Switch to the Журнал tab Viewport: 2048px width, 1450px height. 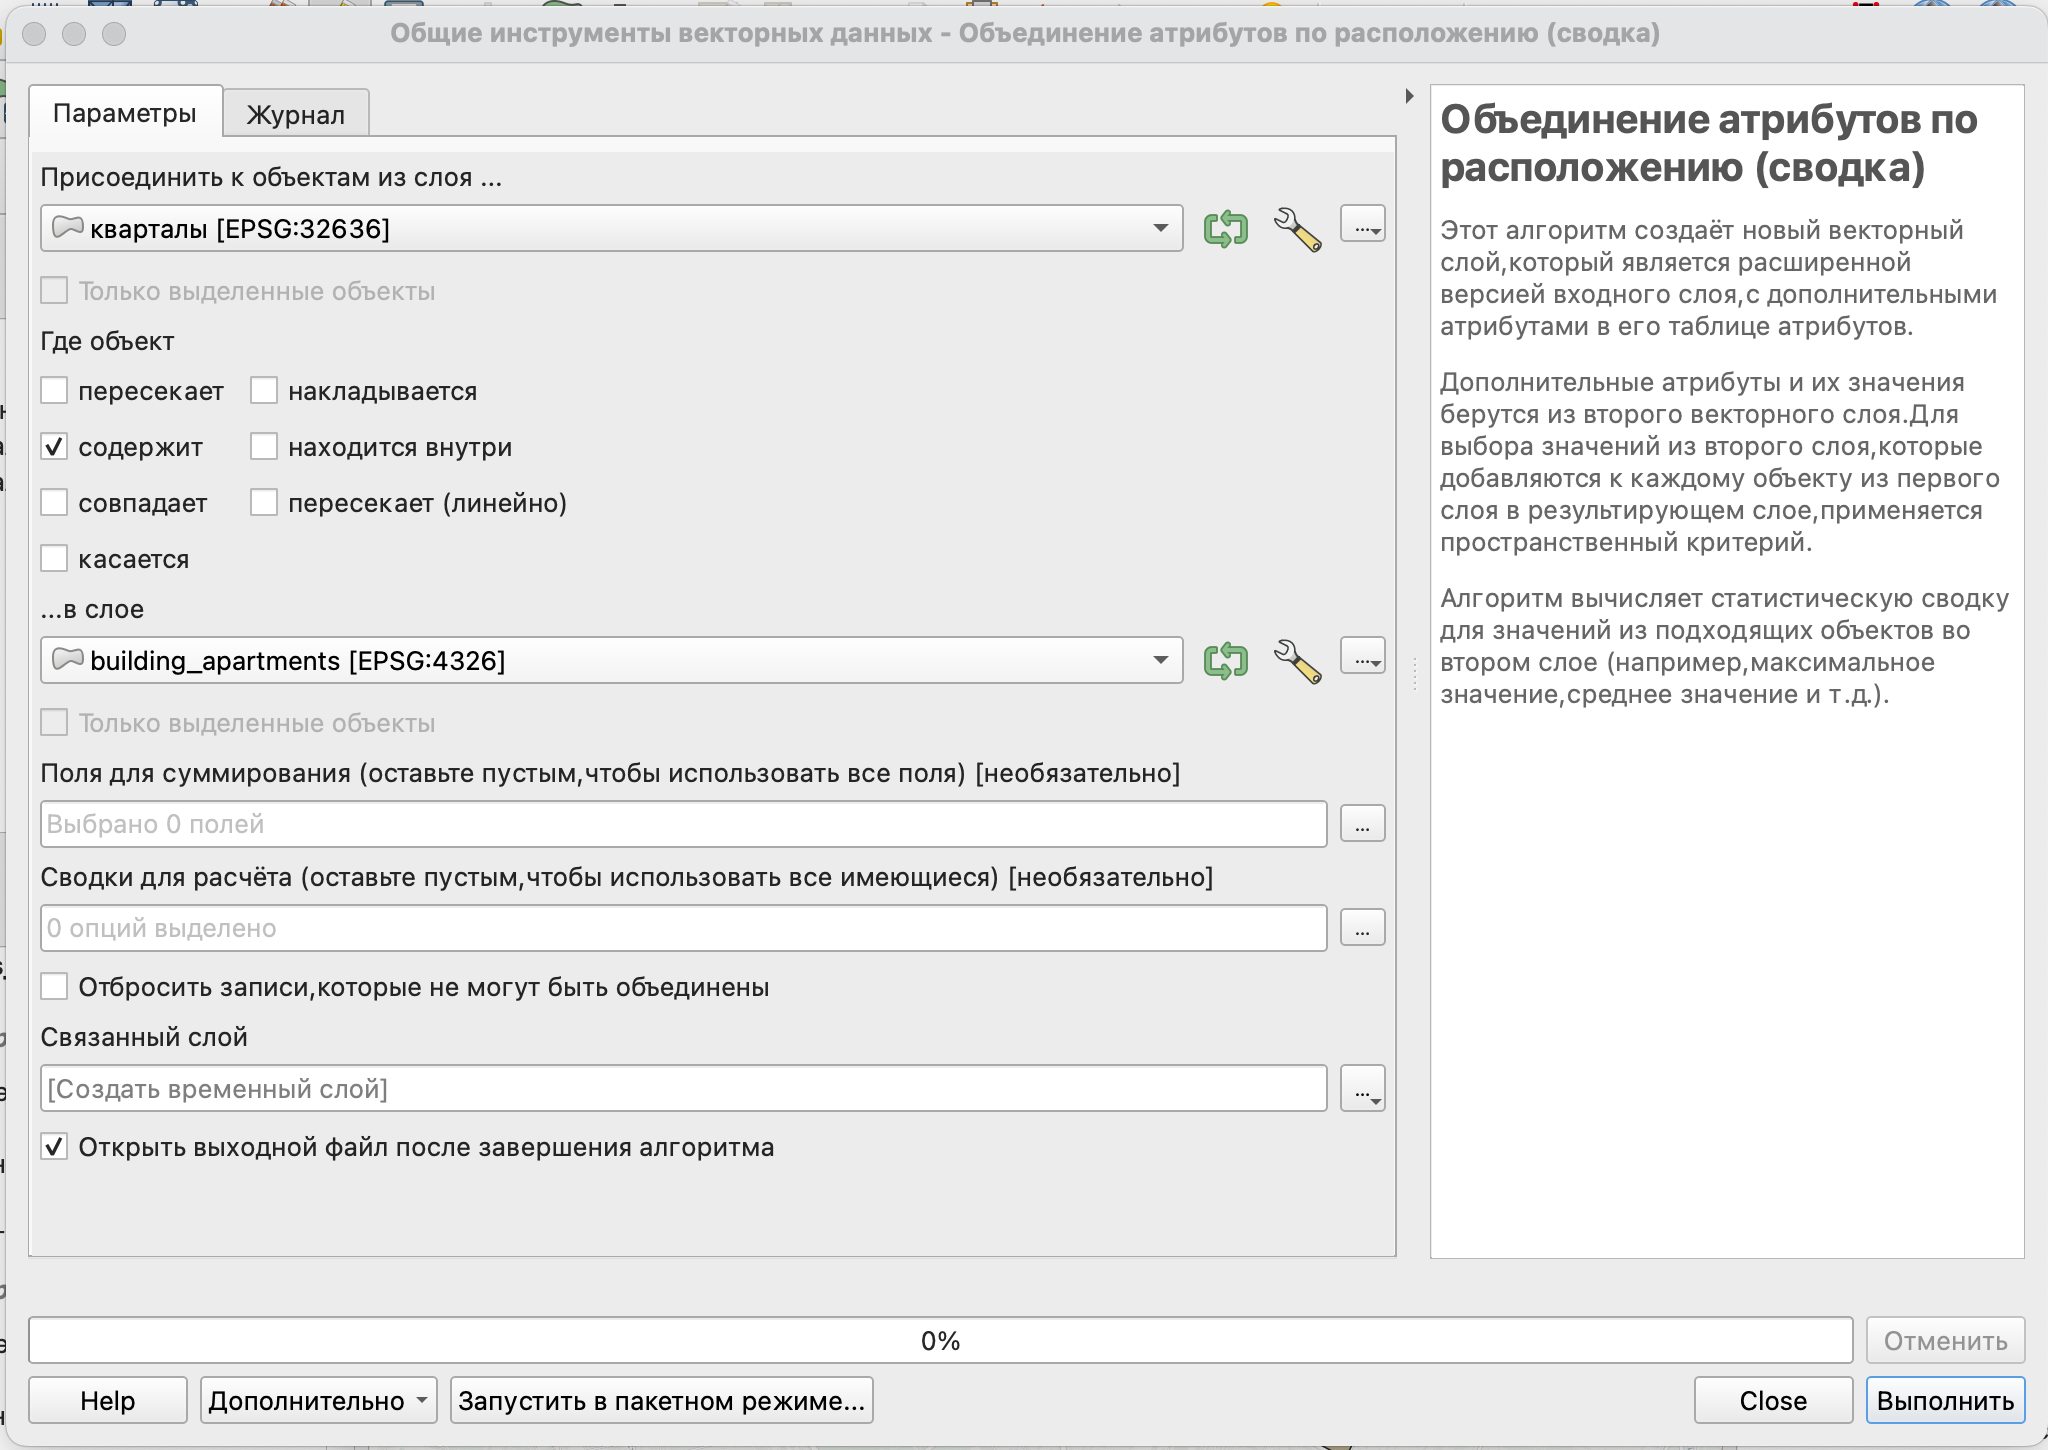(295, 114)
